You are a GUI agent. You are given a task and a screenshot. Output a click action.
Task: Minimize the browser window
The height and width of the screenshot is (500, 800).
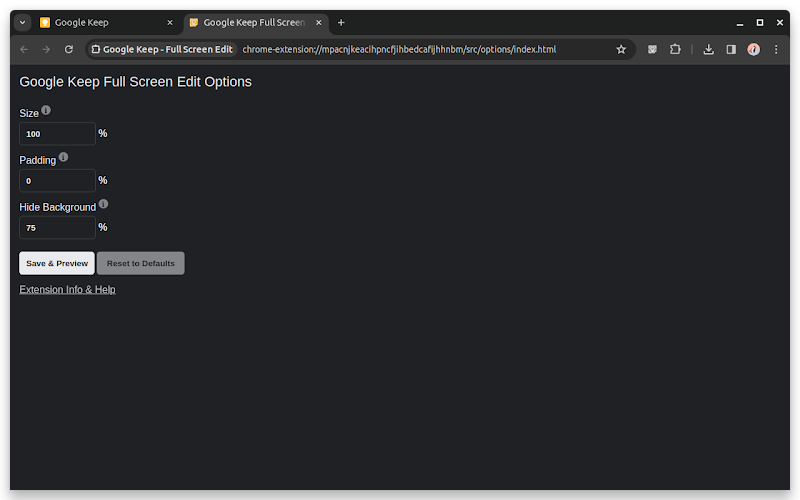(x=740, y=22)
